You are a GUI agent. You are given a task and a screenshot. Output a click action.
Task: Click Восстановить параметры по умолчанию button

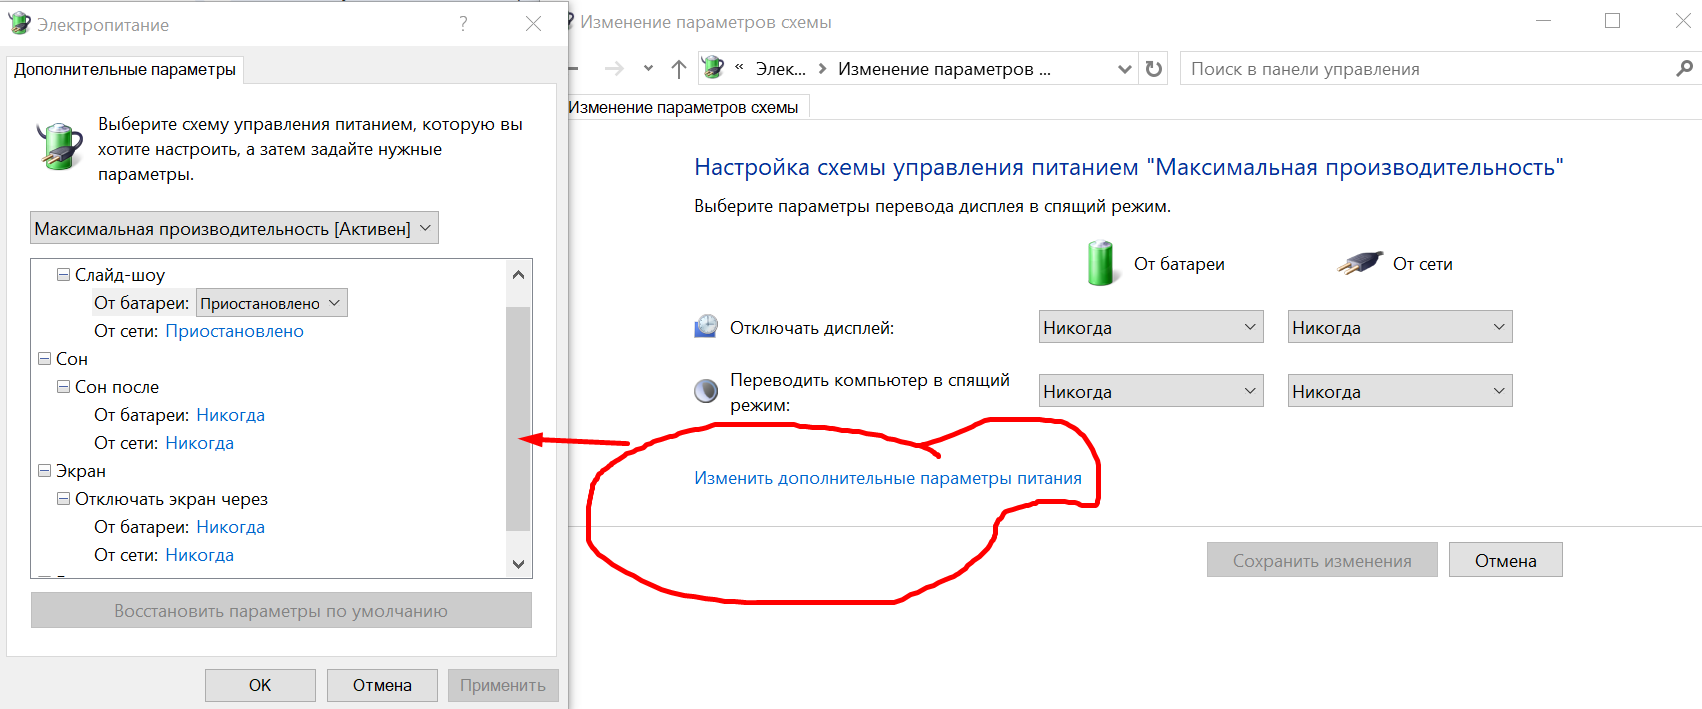(281, 610)
